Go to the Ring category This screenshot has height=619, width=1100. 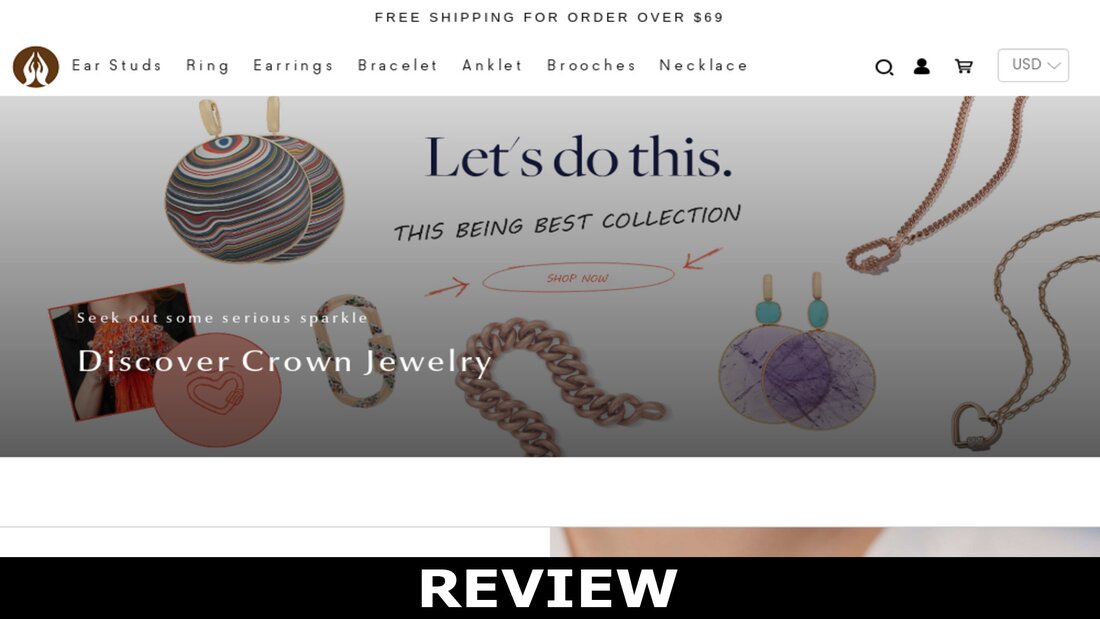208,66
